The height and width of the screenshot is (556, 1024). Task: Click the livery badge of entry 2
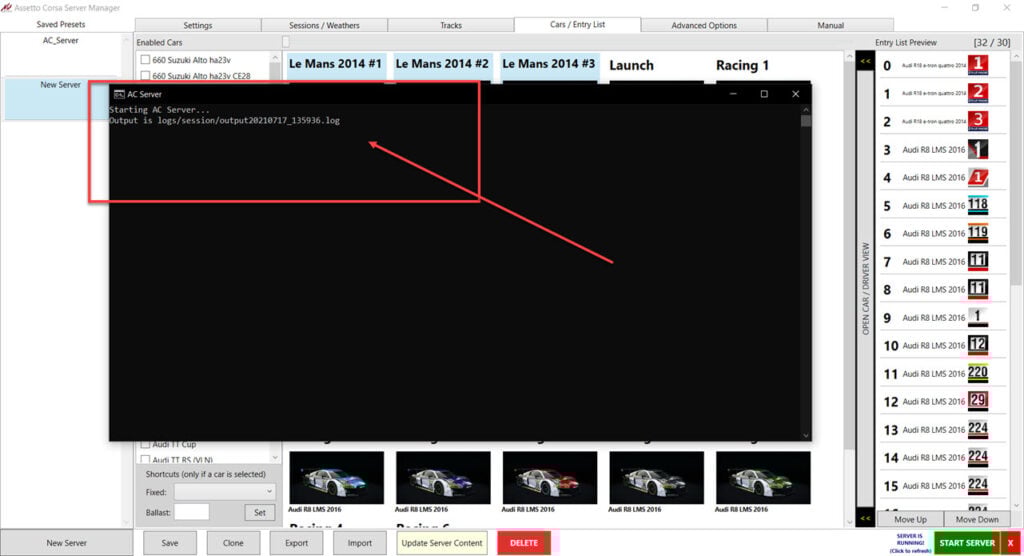978,121
